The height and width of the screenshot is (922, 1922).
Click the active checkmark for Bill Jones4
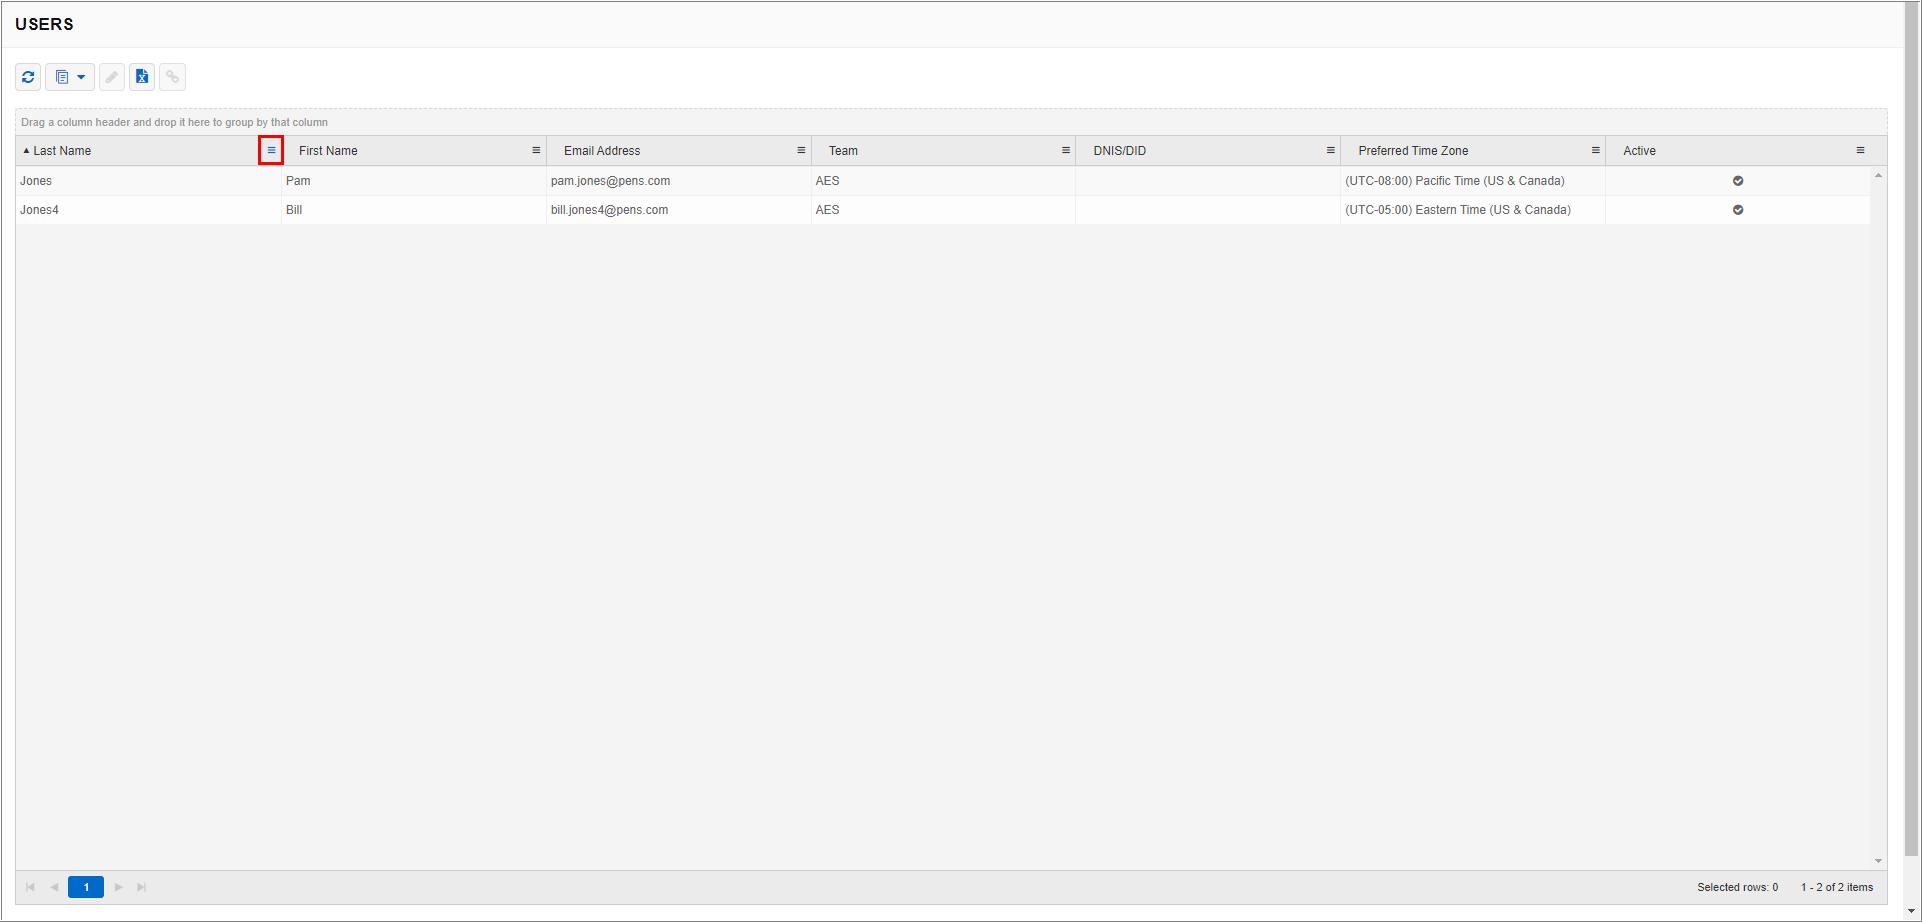pyautogui.click(x=1737, y=210)
